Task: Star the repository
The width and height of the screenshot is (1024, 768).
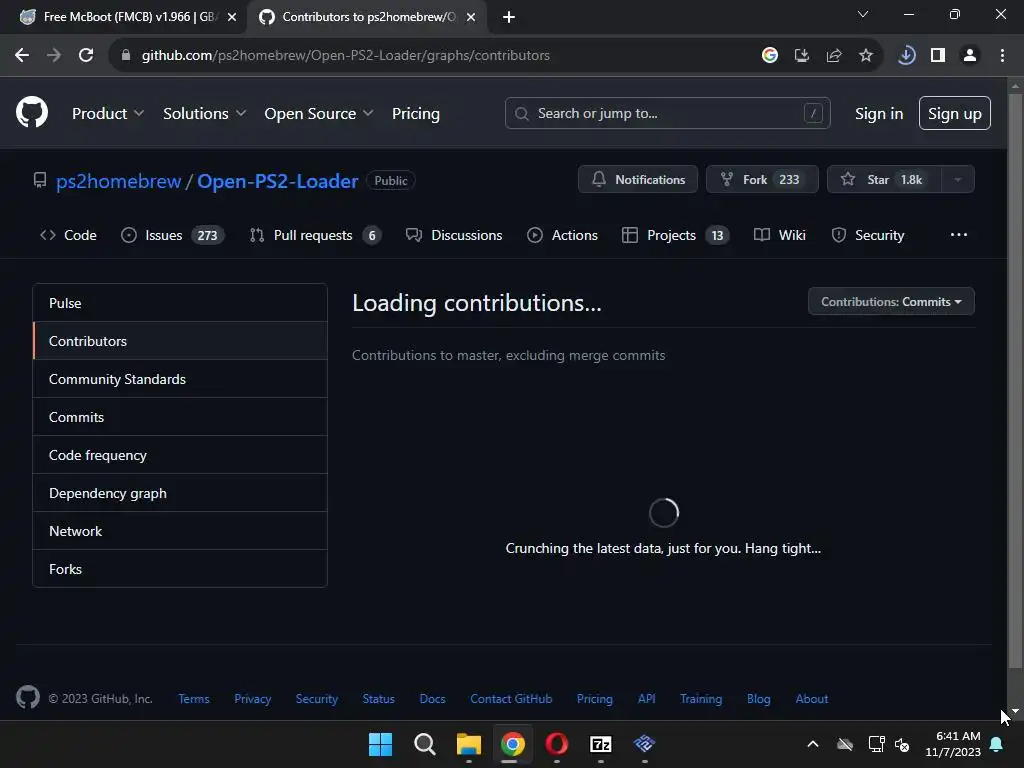Action: click(884, 180)
